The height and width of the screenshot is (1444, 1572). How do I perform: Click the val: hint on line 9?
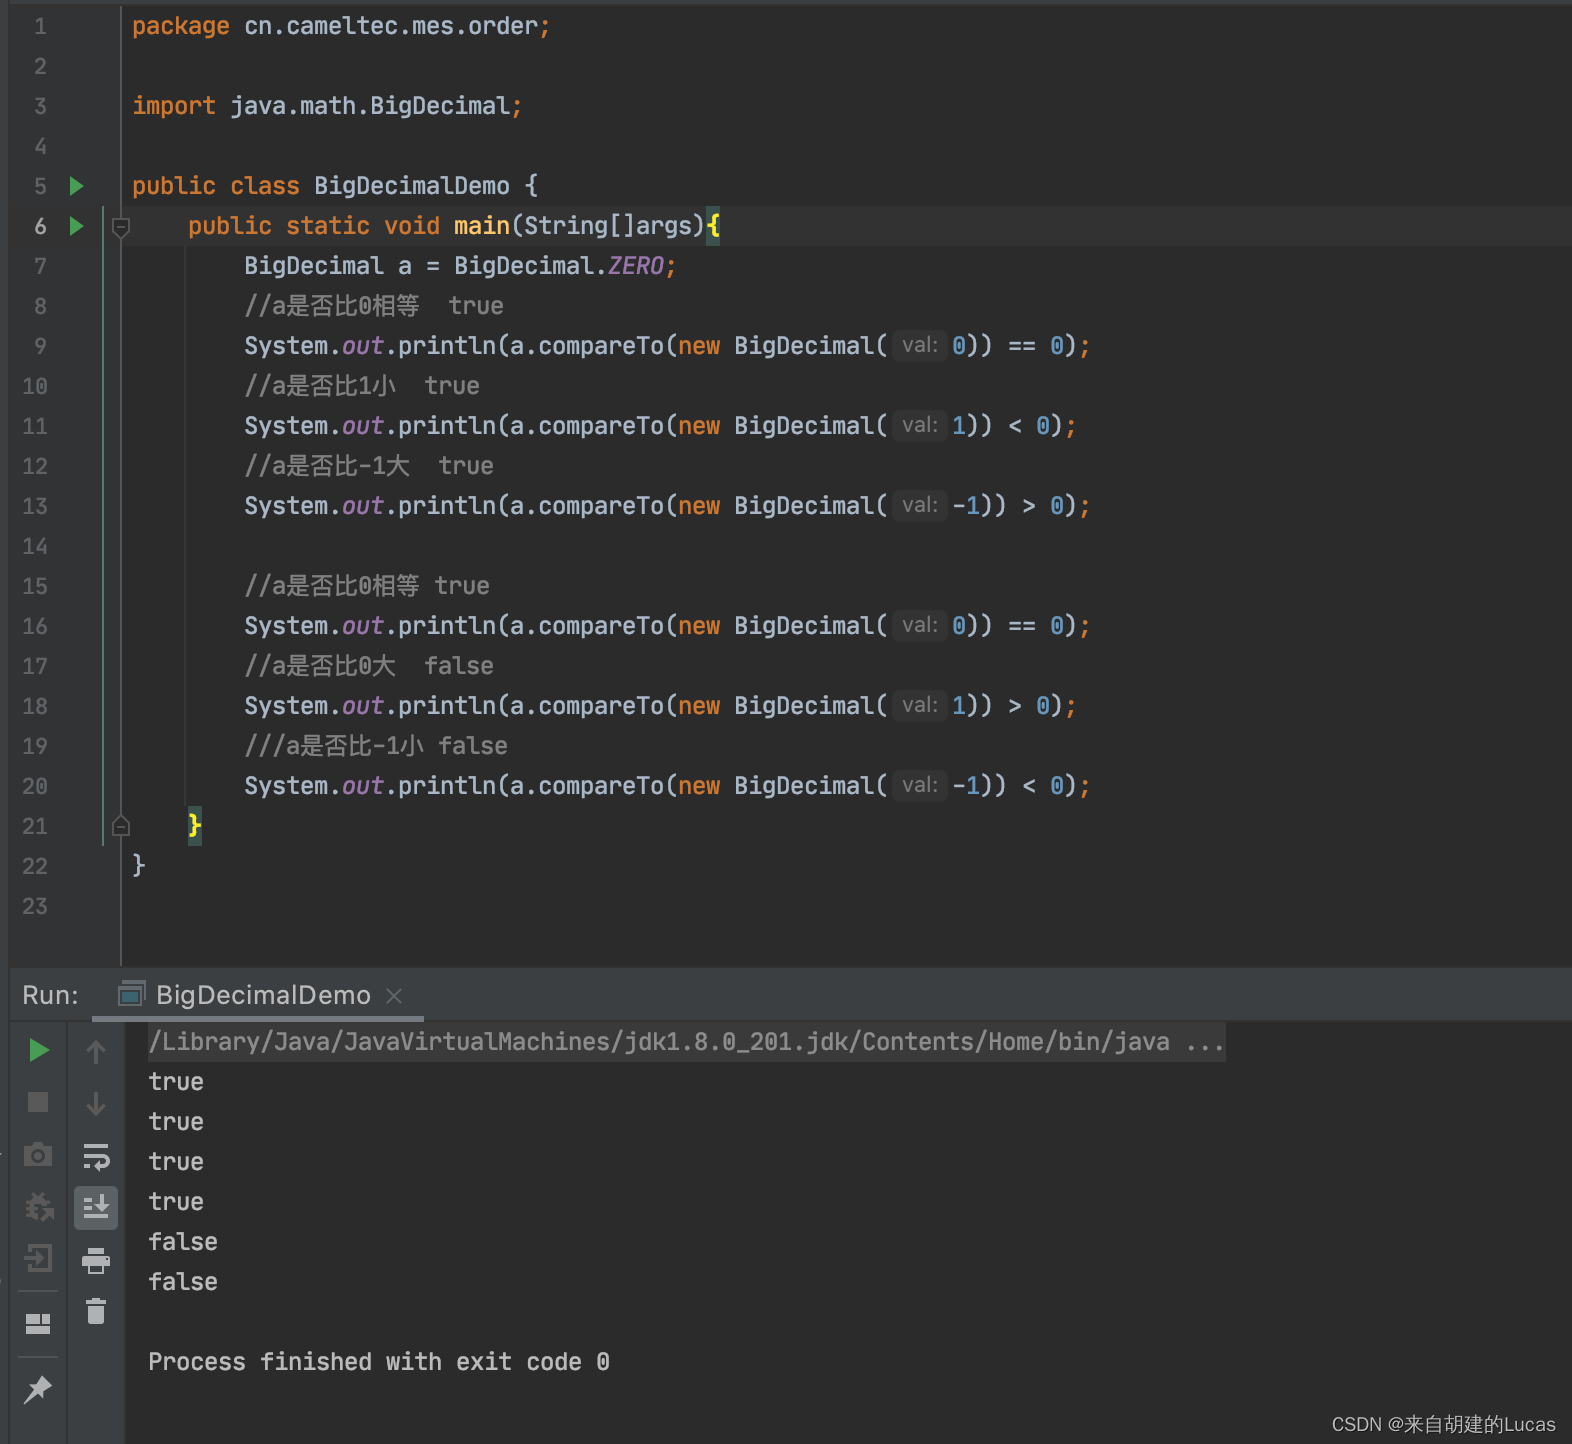click(920, 346)
